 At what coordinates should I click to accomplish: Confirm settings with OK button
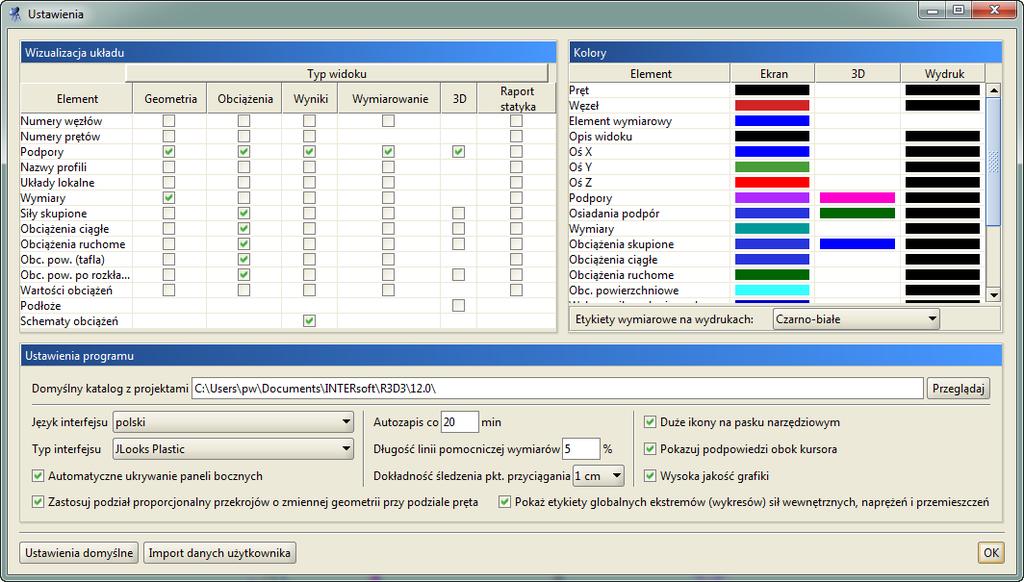pyautogui.click(x=991, y=553)
